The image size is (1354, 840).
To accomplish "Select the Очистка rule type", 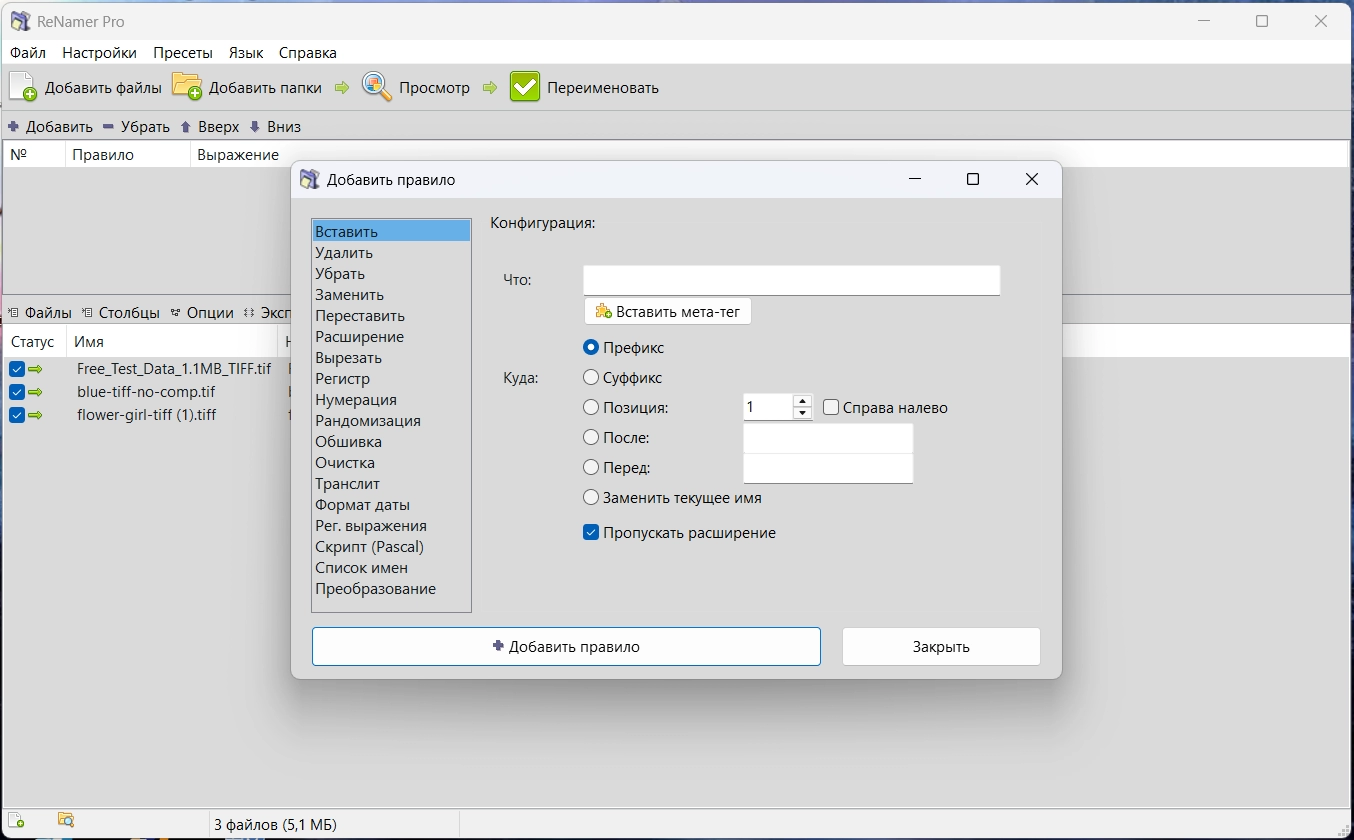I will click(x=391, y=463).
